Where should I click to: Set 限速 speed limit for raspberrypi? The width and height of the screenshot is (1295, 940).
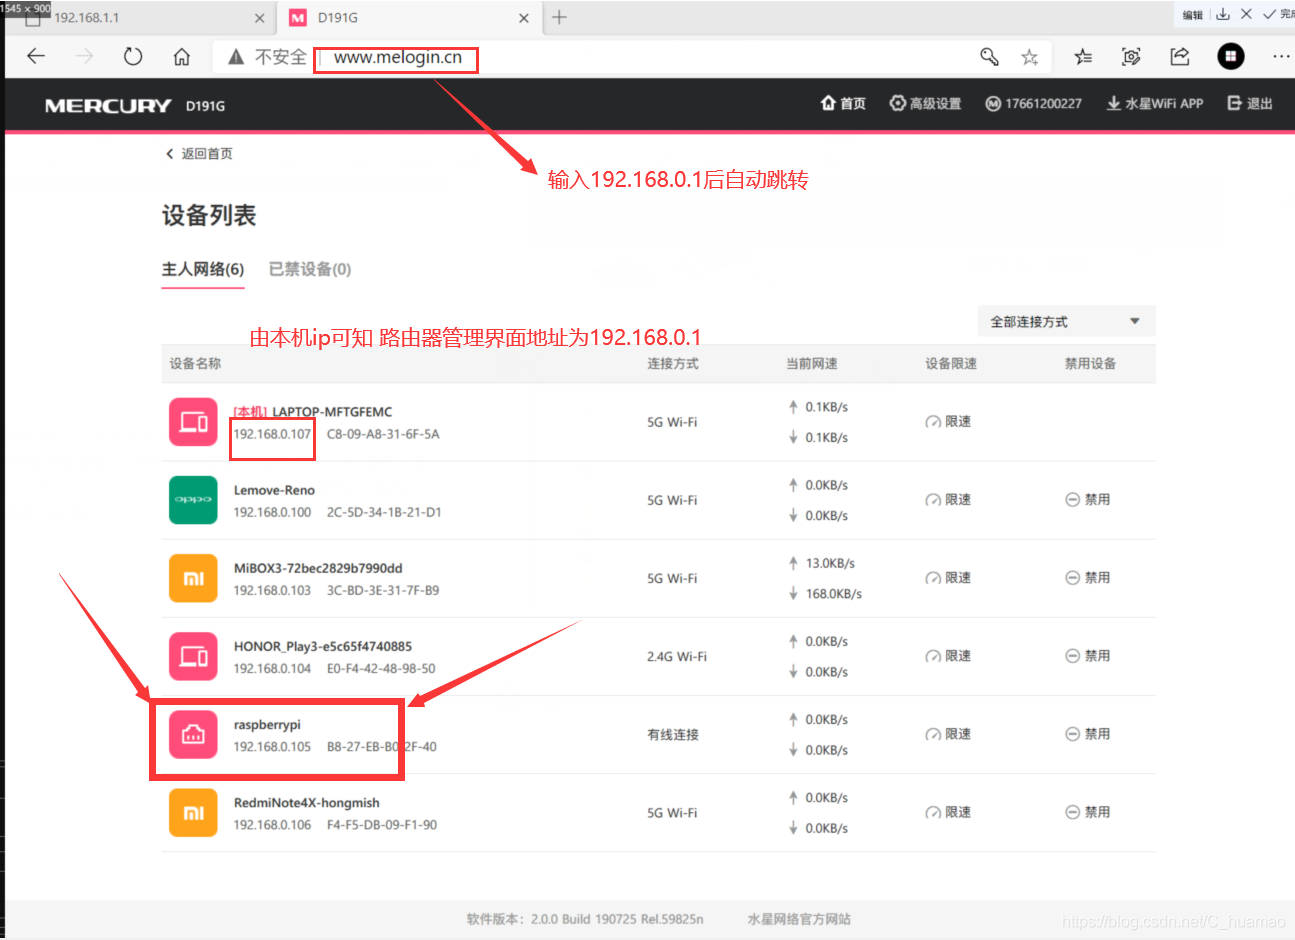(x=948, y=734)
